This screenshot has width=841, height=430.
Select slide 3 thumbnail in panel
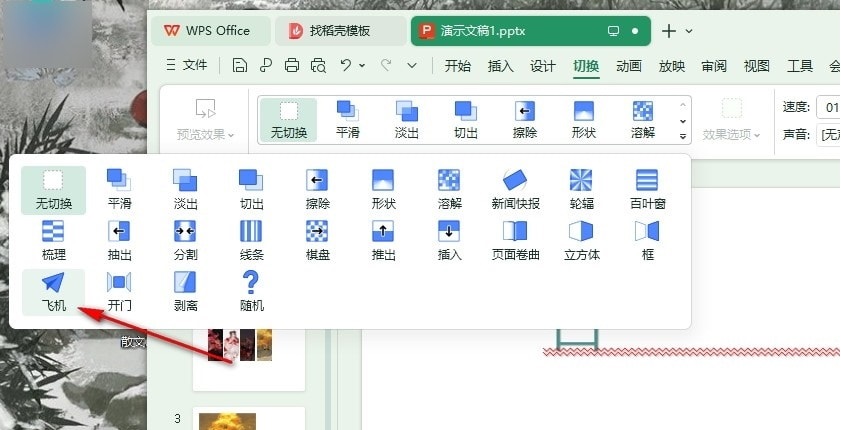pyautogui.click(x=247, y=419)
